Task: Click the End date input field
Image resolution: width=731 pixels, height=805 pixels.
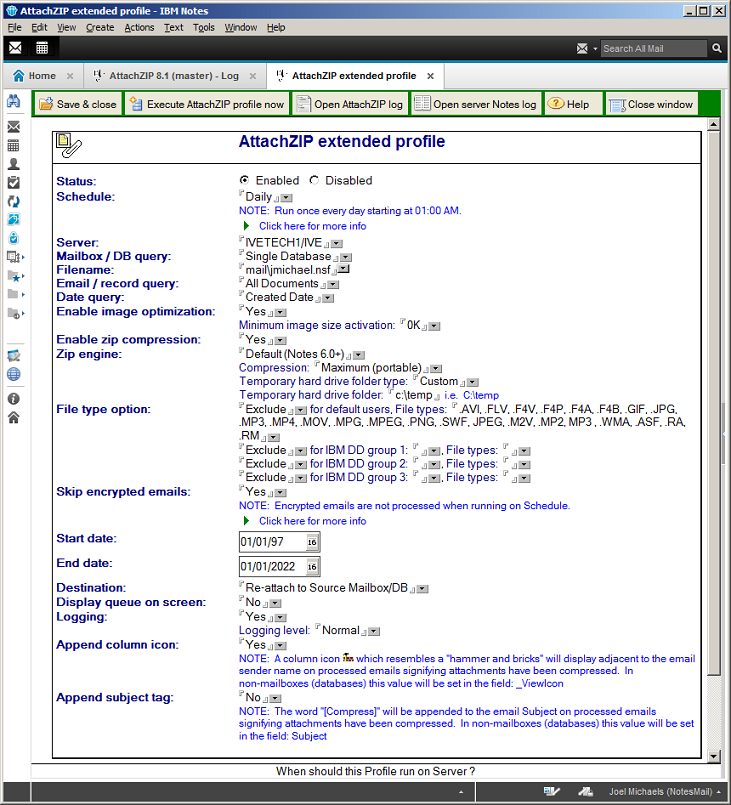Action: click(271, 567)
